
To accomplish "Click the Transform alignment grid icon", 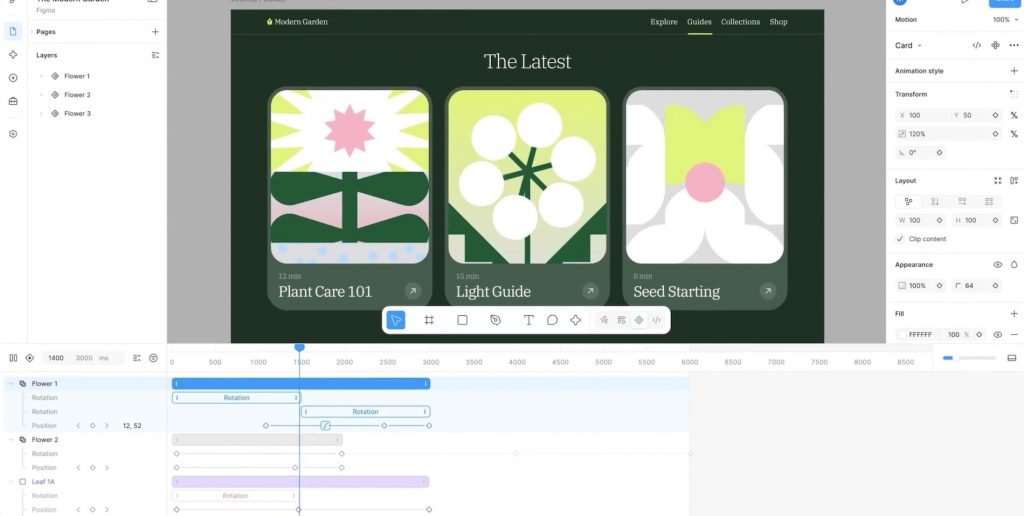I will tap(1014, 94).
